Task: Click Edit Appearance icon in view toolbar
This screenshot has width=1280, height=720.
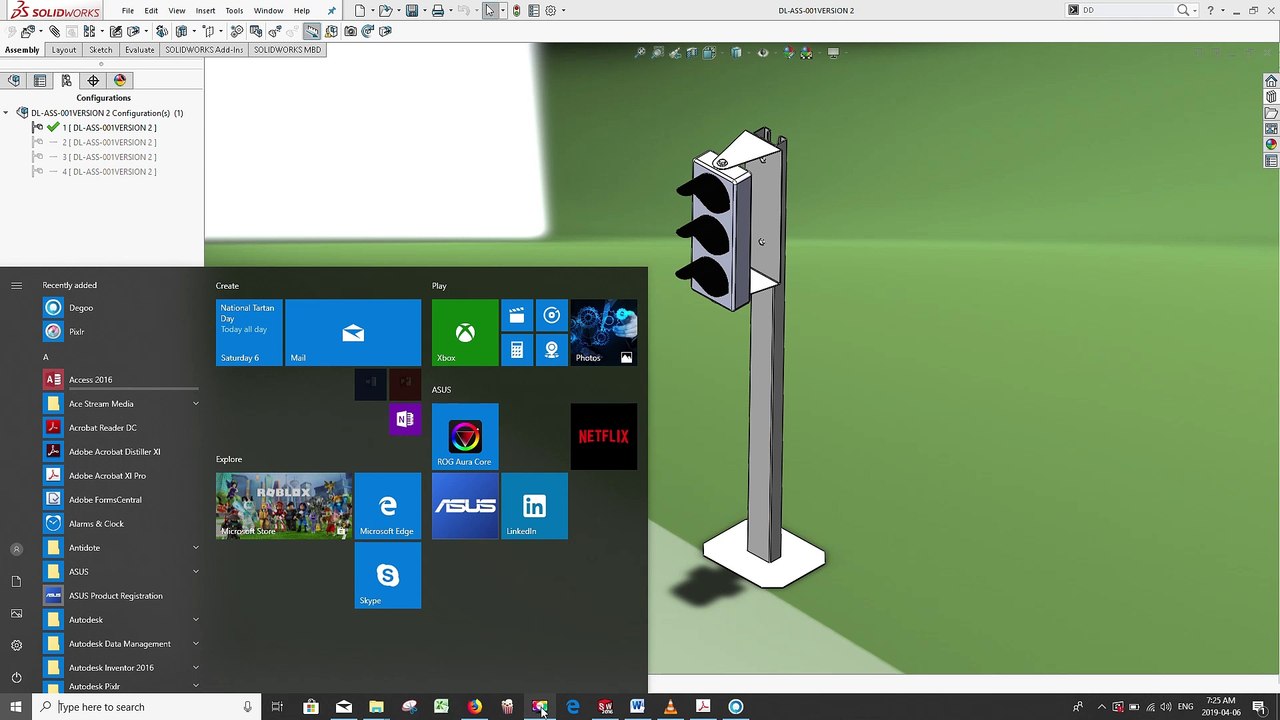Action: (789, 53)
